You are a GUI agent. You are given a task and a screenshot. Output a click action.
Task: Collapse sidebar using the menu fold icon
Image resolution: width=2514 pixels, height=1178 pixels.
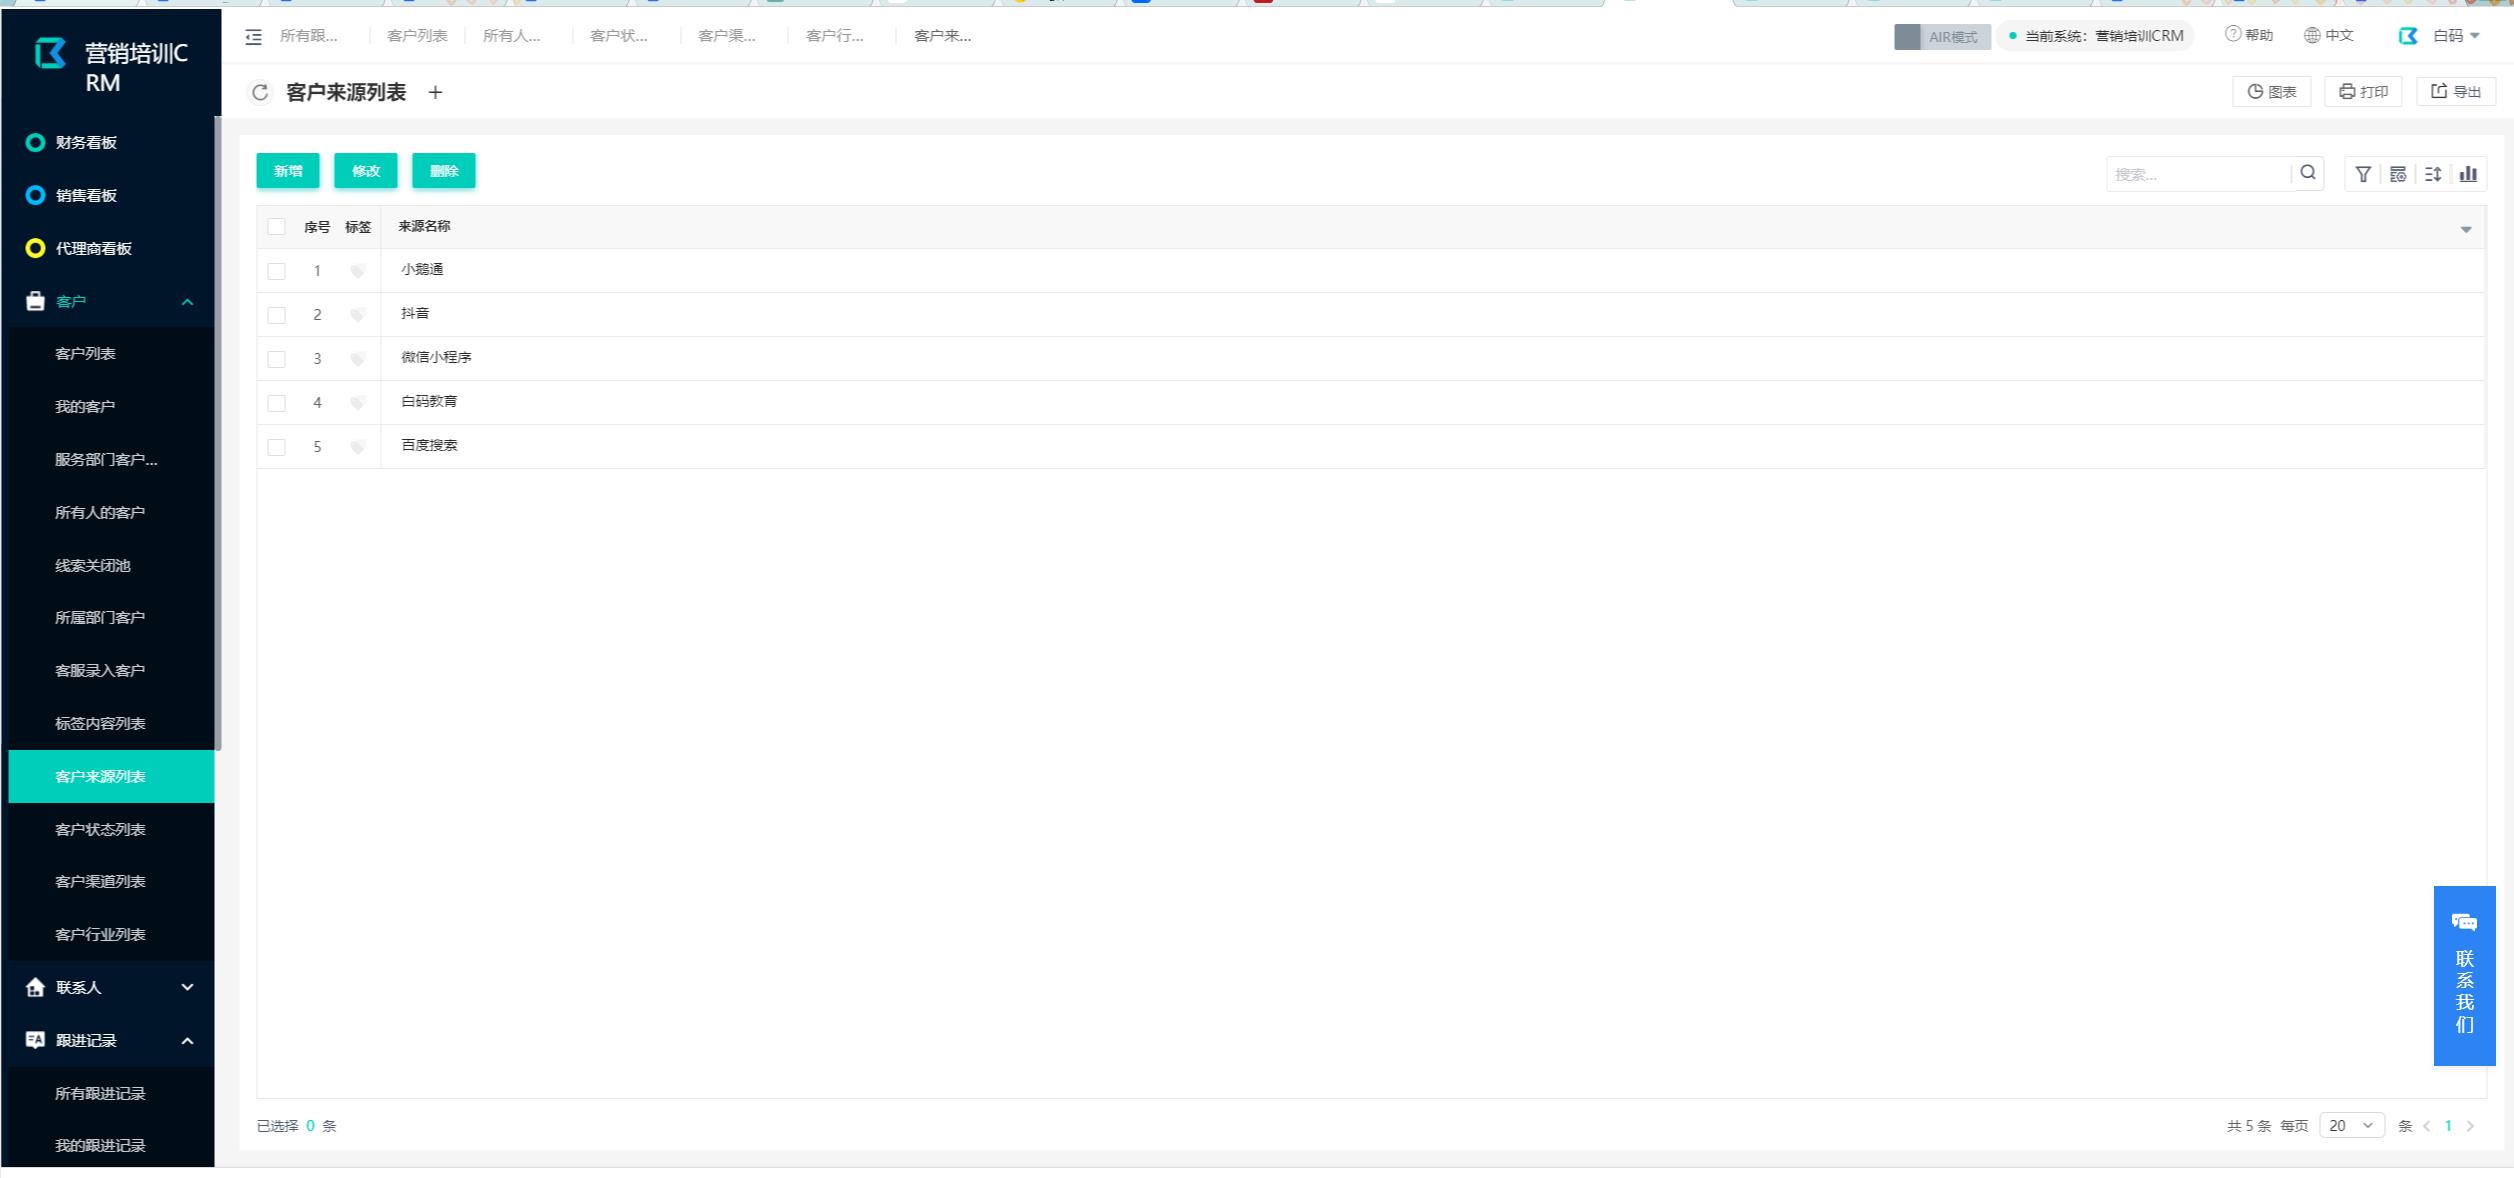tap(254, 37)
